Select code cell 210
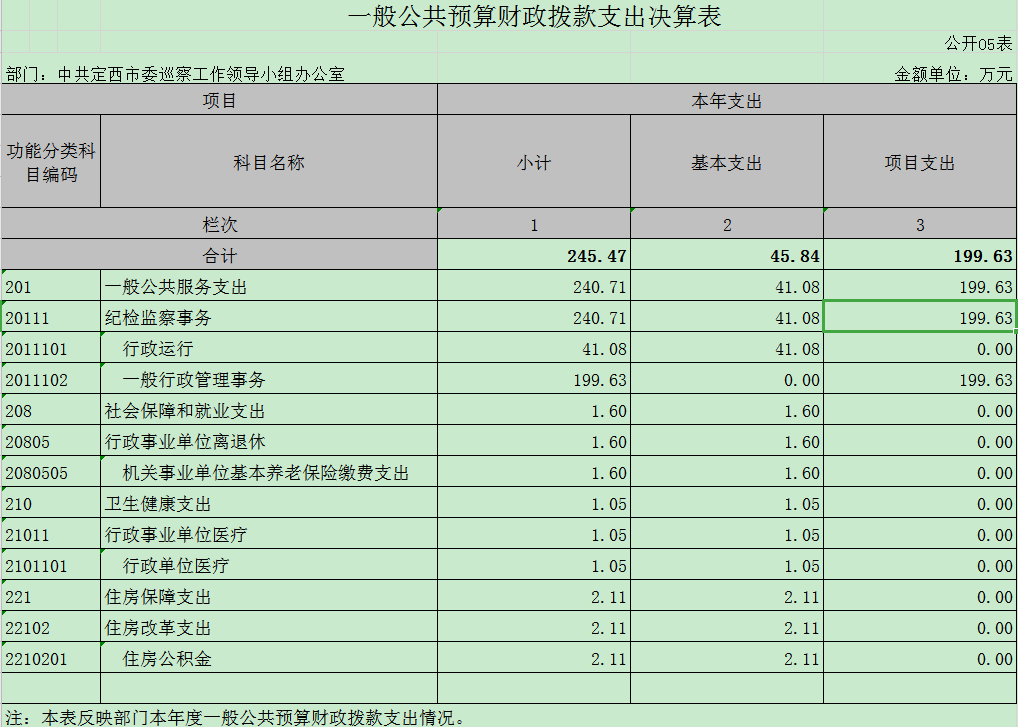1018x727 pixels. [51, 504]
